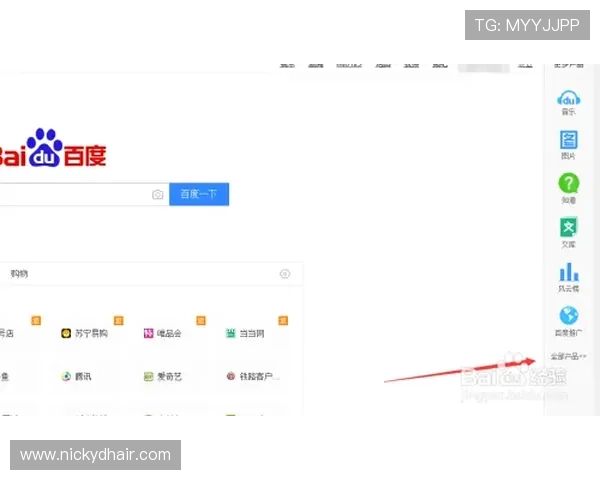This screenshot has height=480, width=600.
Task: Open Baidu Wenku (文库) in the sidebar
Action: (568, 232)
